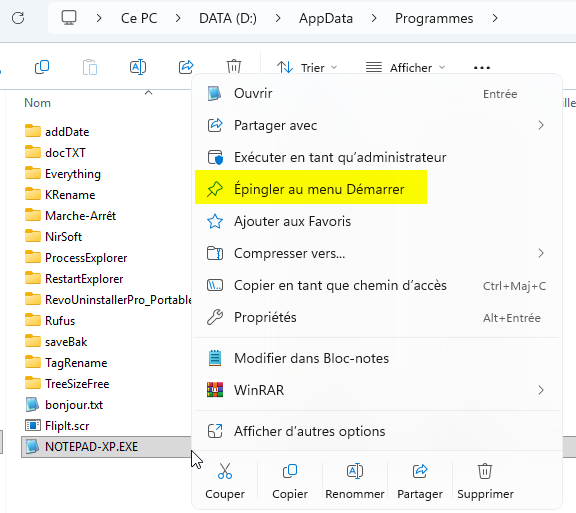
Task: Expand chevron after AppData in breadcrumb
Action: point(374,18)
